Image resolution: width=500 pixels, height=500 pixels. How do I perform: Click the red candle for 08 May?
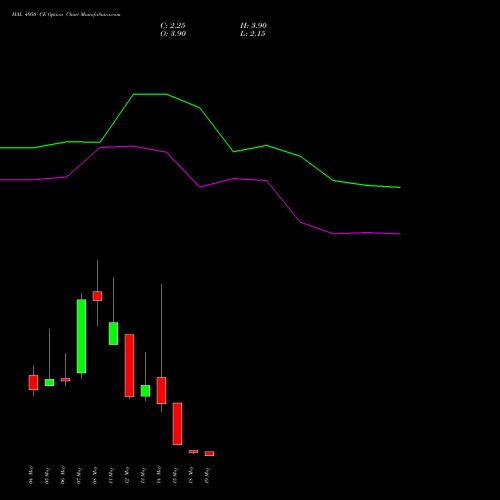click(x=97, y=296)
